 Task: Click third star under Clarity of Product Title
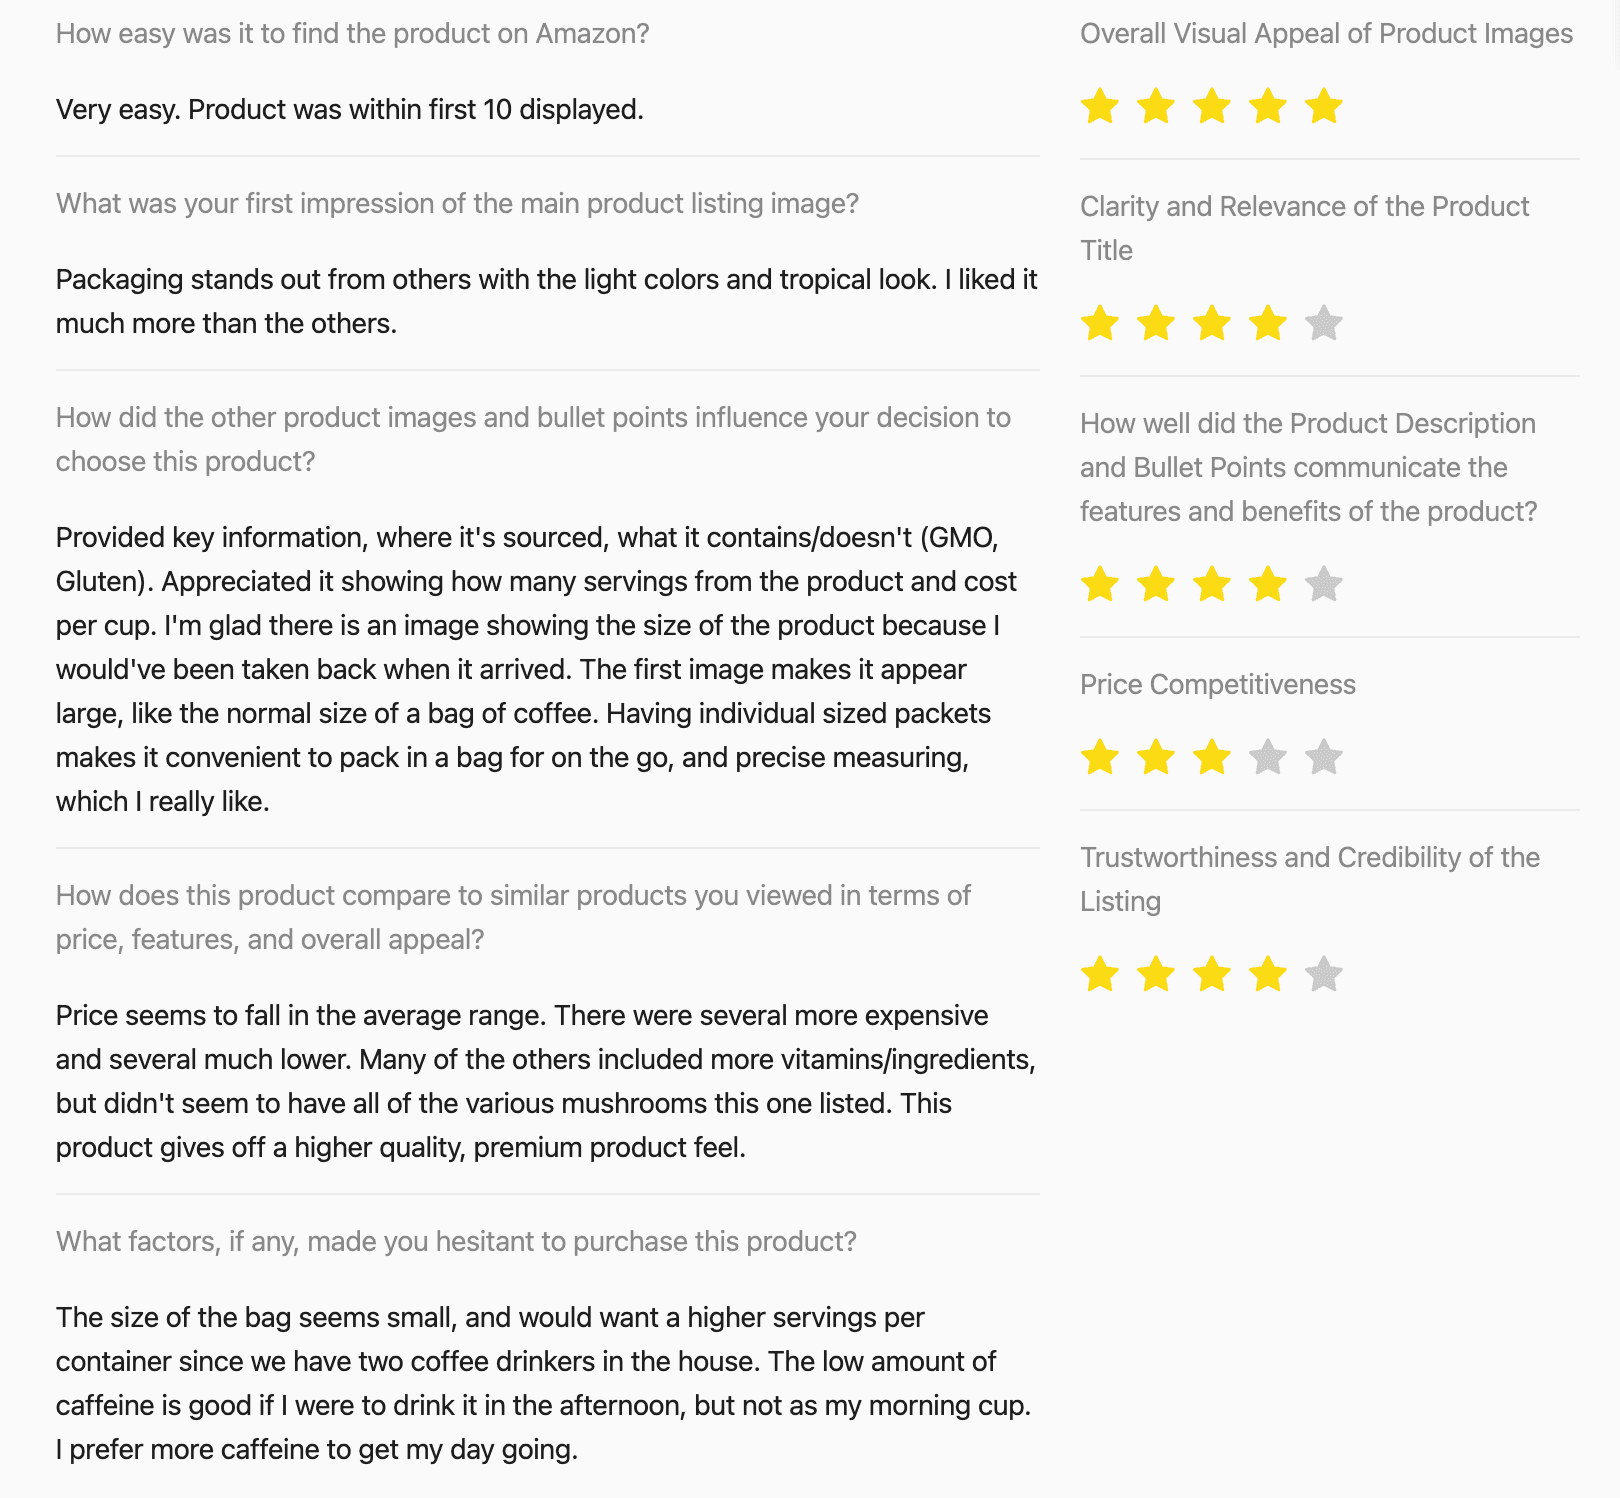[1212, 323]
